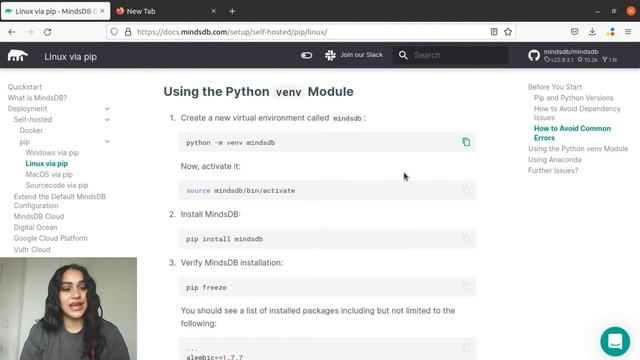Copy the pip freeze command
Image resolution: width=640 pixels, height=360 pixels.
pyautogui.click(x=466, y=287)
